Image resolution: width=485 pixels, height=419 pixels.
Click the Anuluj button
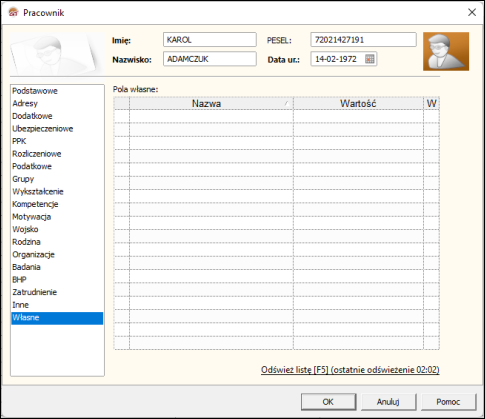click(388, 402)
